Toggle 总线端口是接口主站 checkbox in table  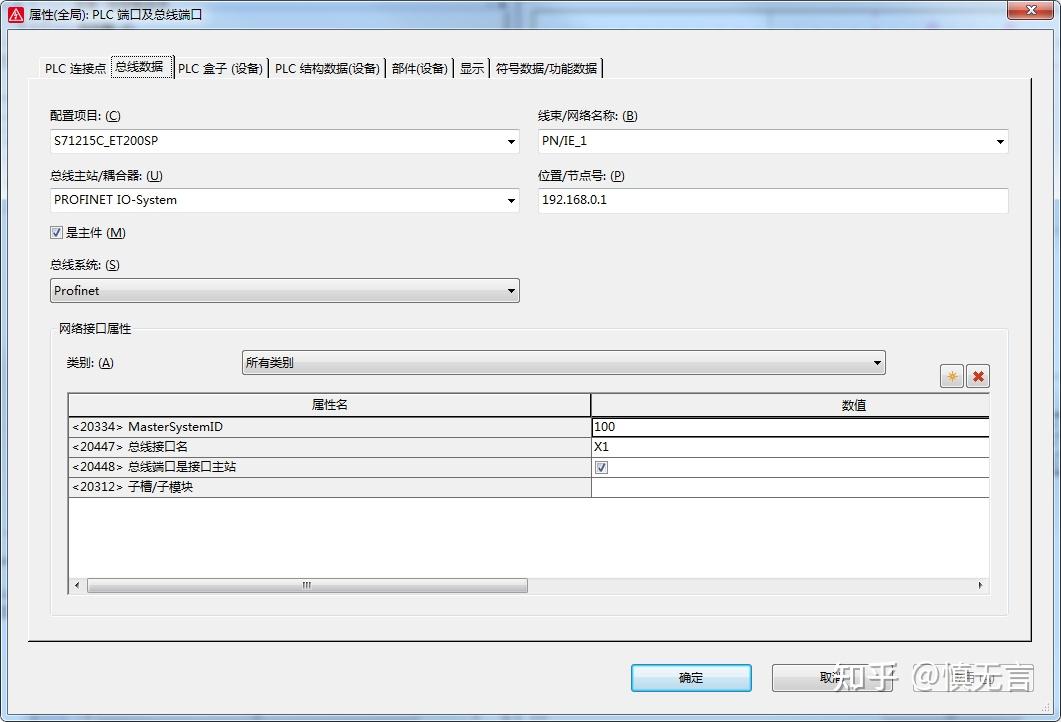coord(601,467)
